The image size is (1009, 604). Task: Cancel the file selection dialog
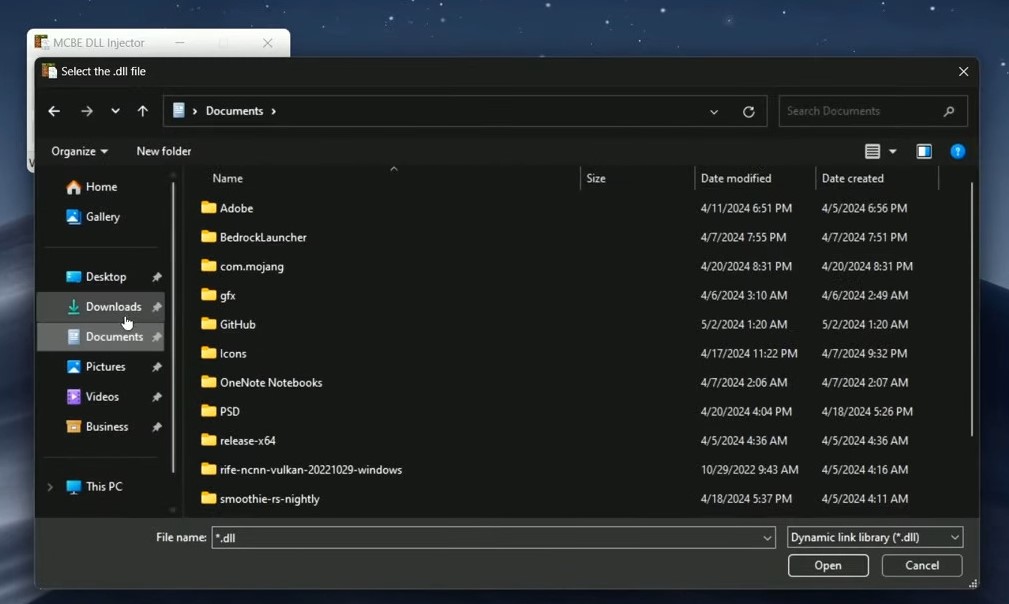click(x=921, y=565)
